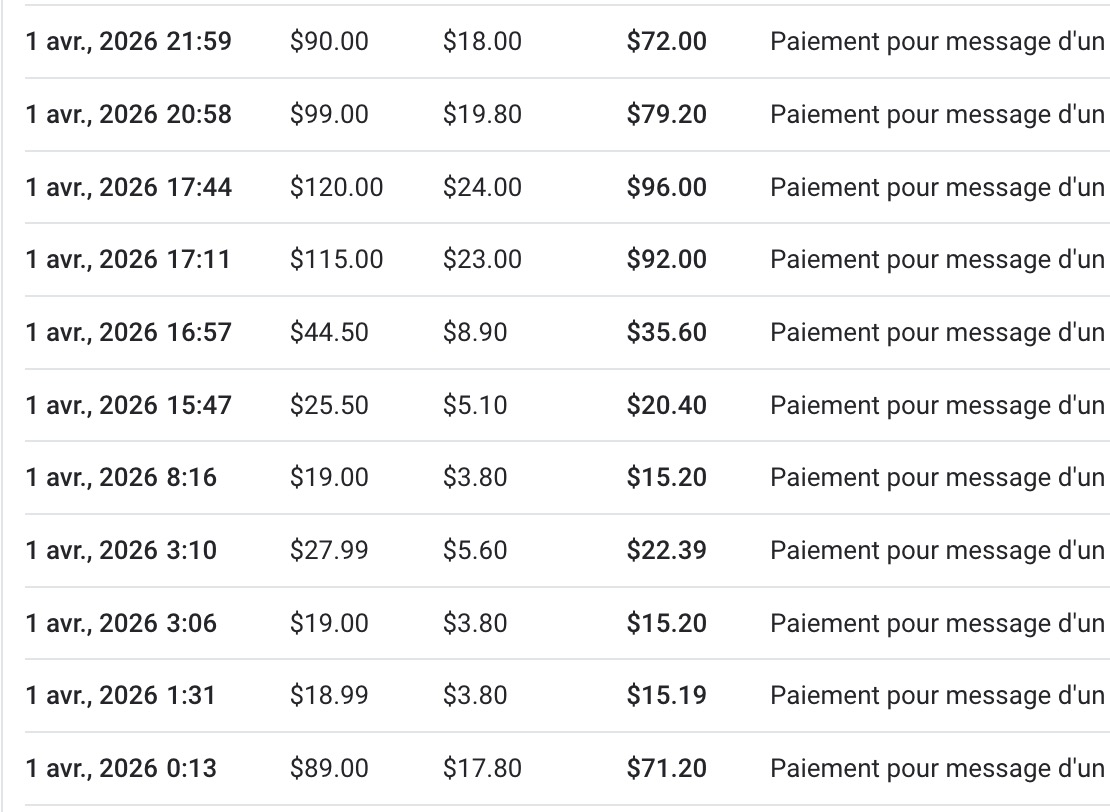This screenshot has width=1110, height=812.
Task: Click the $22.39 net amount
Action: coord(666,551)
